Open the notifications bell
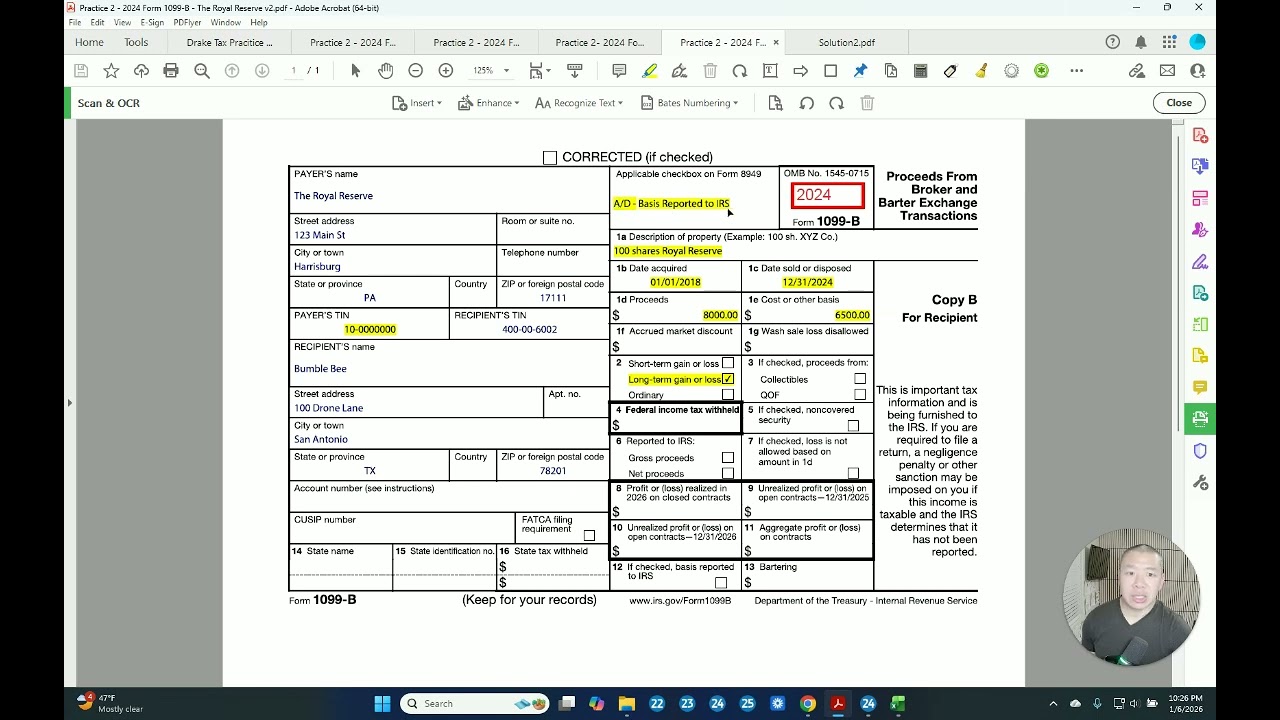The width and height of the screenshot is (1280, 720). click(1141, 42)
